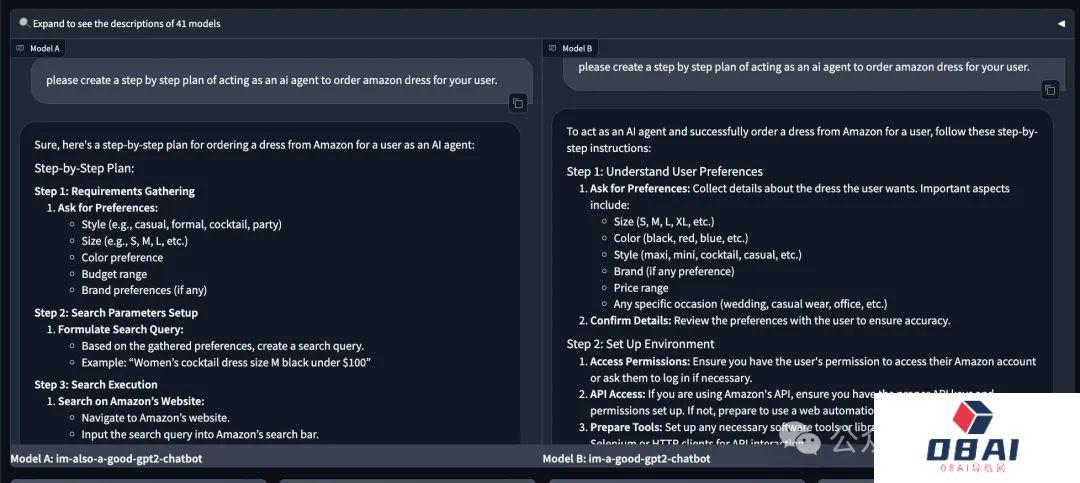Viewport: 1080px width, 483px height.
Task: Click the OBAI cube logo
Action: pyautogui.click(x=973, y=418)
